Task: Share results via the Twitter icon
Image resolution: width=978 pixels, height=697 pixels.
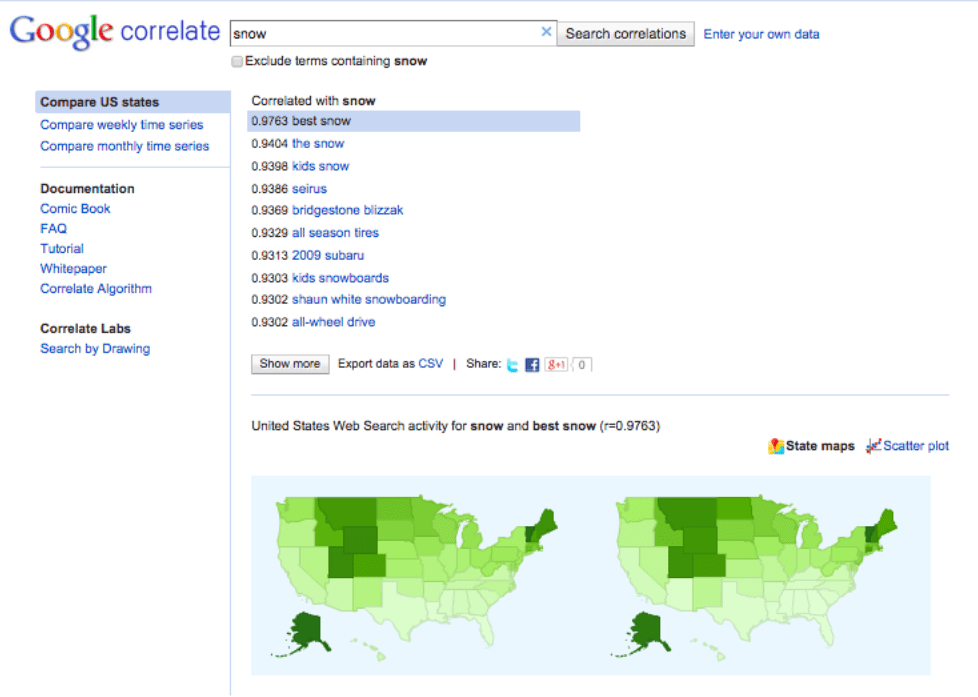Action: pyautogui.click(x=513, y=365)
